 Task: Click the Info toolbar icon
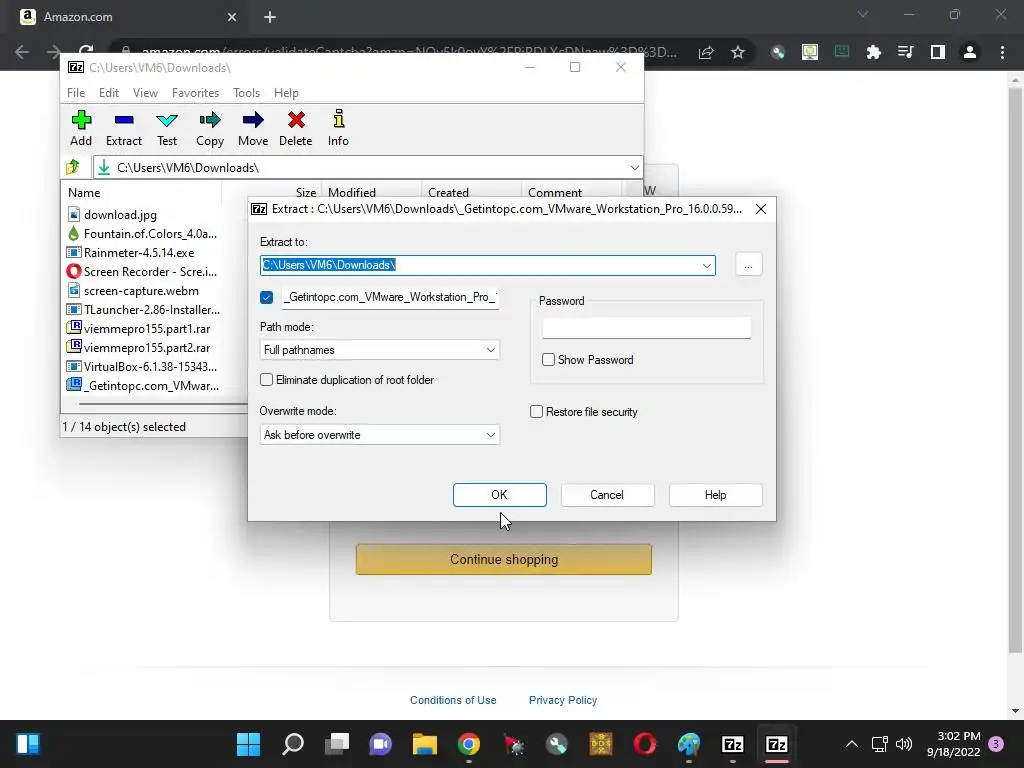pyautogui.click(x=338, y=128)
